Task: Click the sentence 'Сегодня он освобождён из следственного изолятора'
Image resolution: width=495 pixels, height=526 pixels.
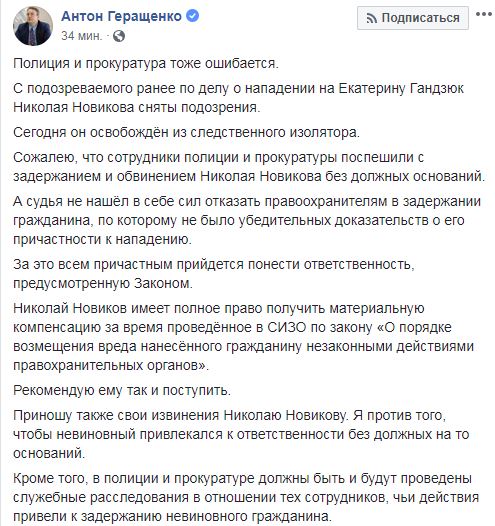Action: click(x=186, y=133)
